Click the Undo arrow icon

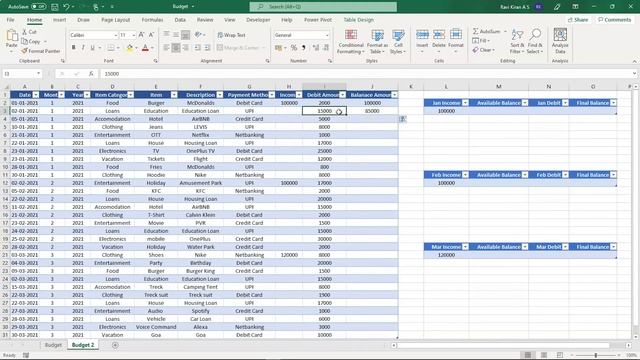pyautogui.click(x=67, y=7)
